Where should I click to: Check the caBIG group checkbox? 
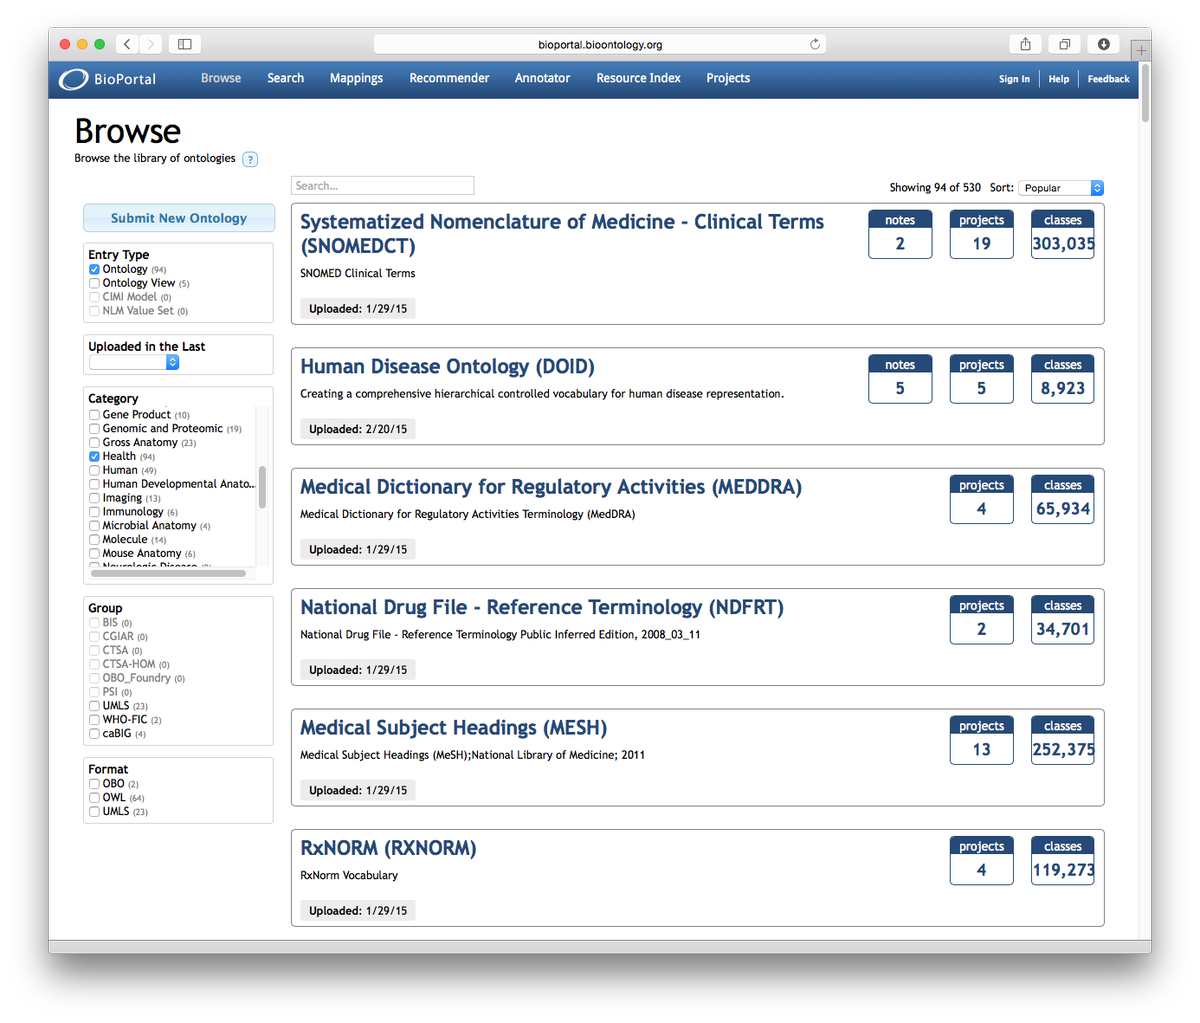(x=94, y=735)
